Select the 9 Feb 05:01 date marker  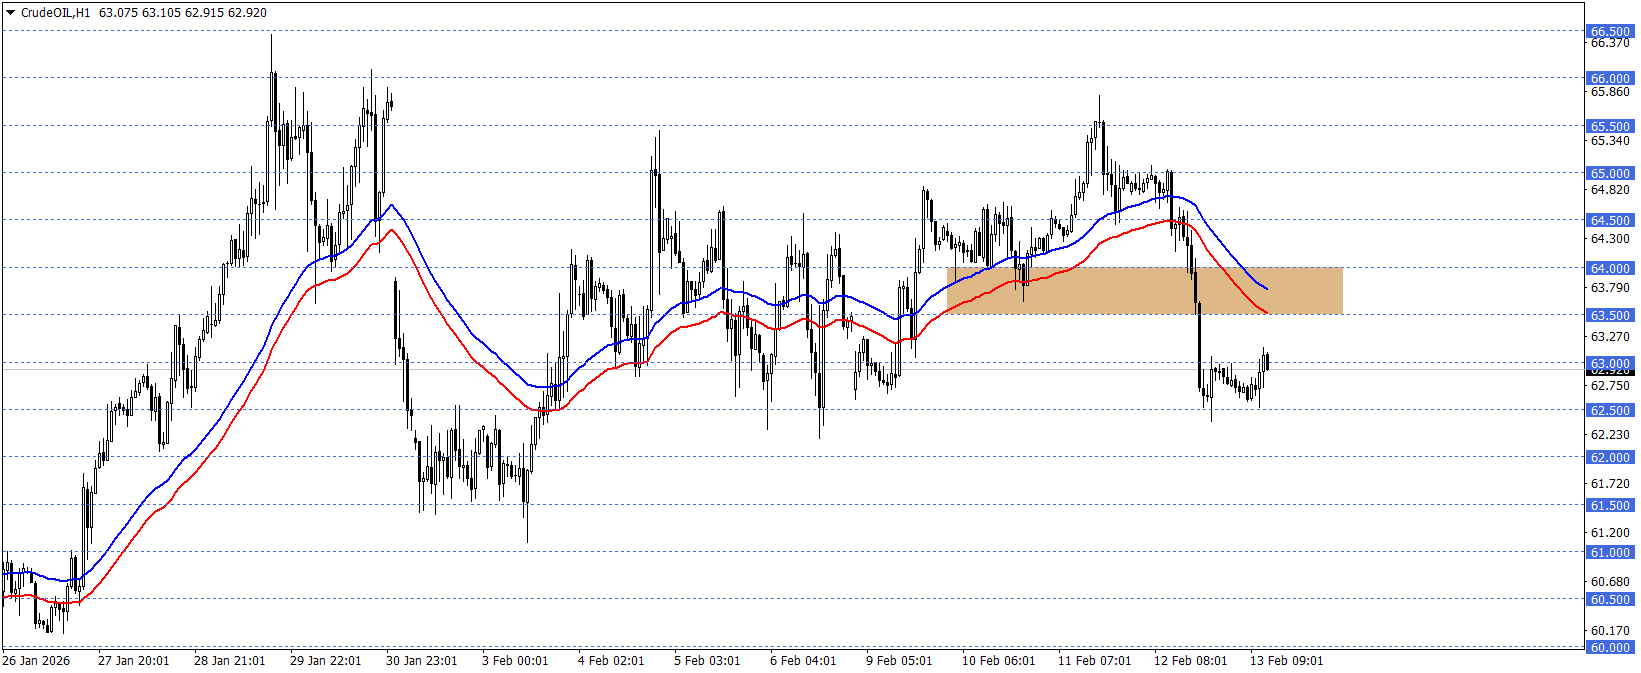[899, 661]
